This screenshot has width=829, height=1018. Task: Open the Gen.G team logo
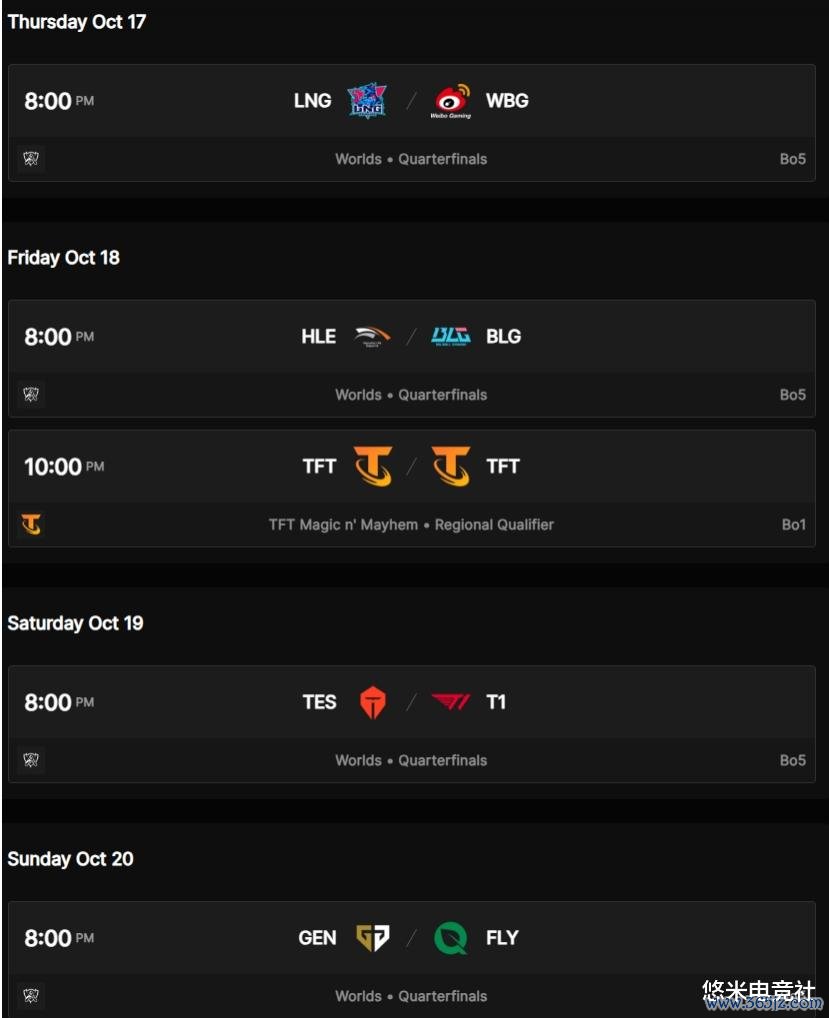(x=373, y=937)
